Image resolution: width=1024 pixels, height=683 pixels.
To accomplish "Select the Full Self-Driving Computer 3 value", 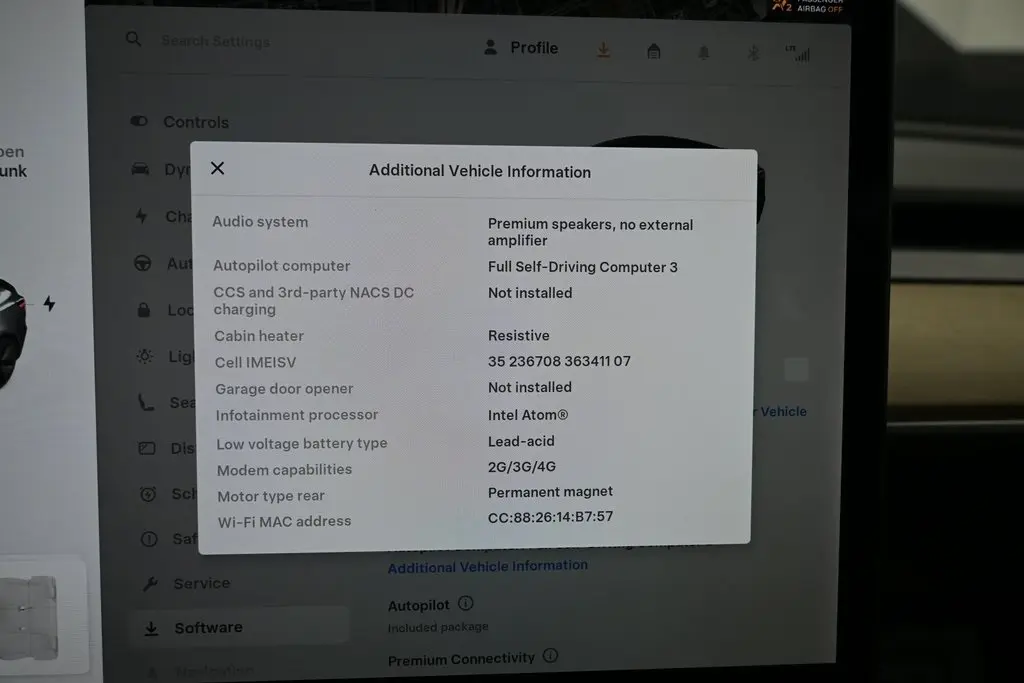I will click(583, 267).
